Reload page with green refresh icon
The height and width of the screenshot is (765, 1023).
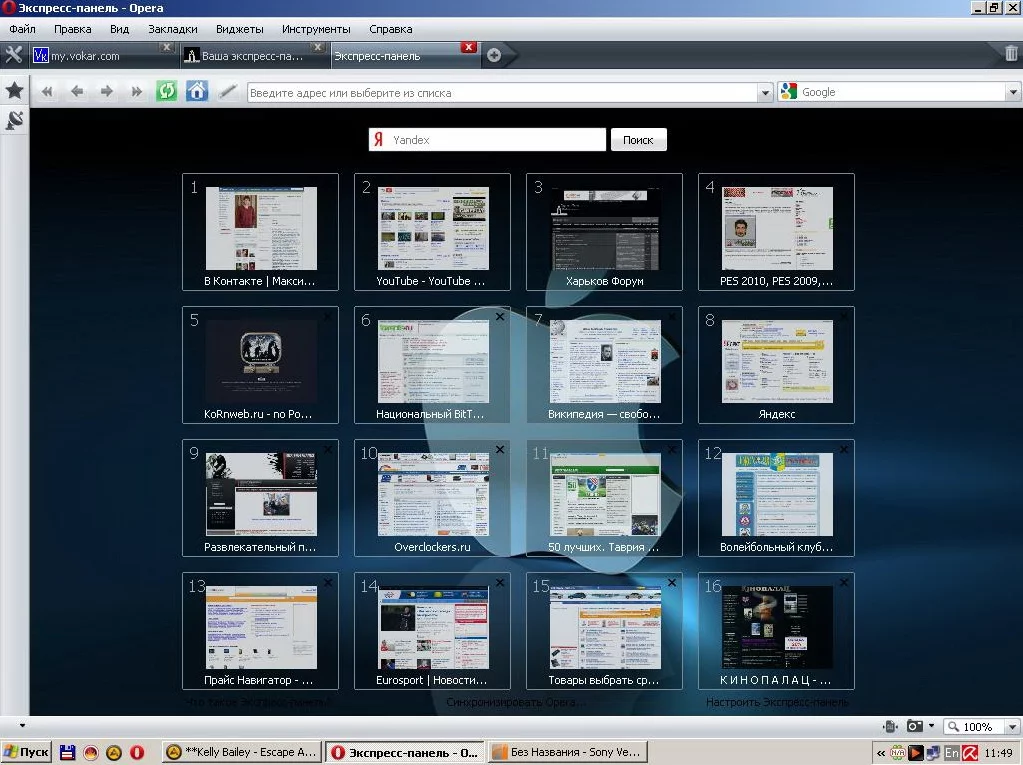click(166, 91)
